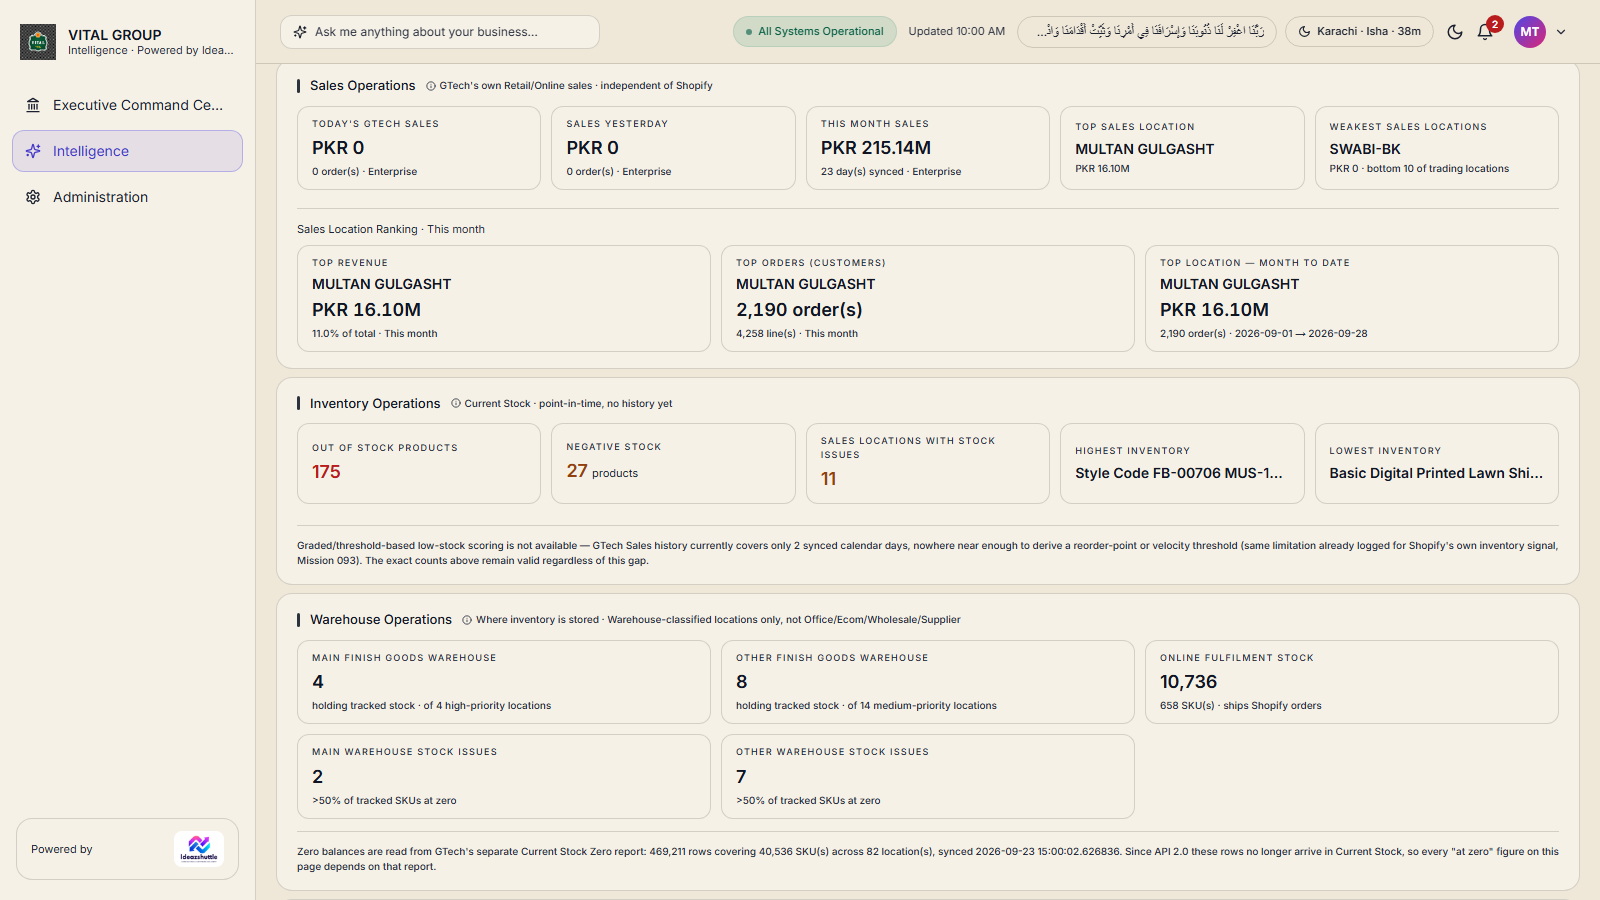Select Intelligence in the sidebar

[127, 151]
